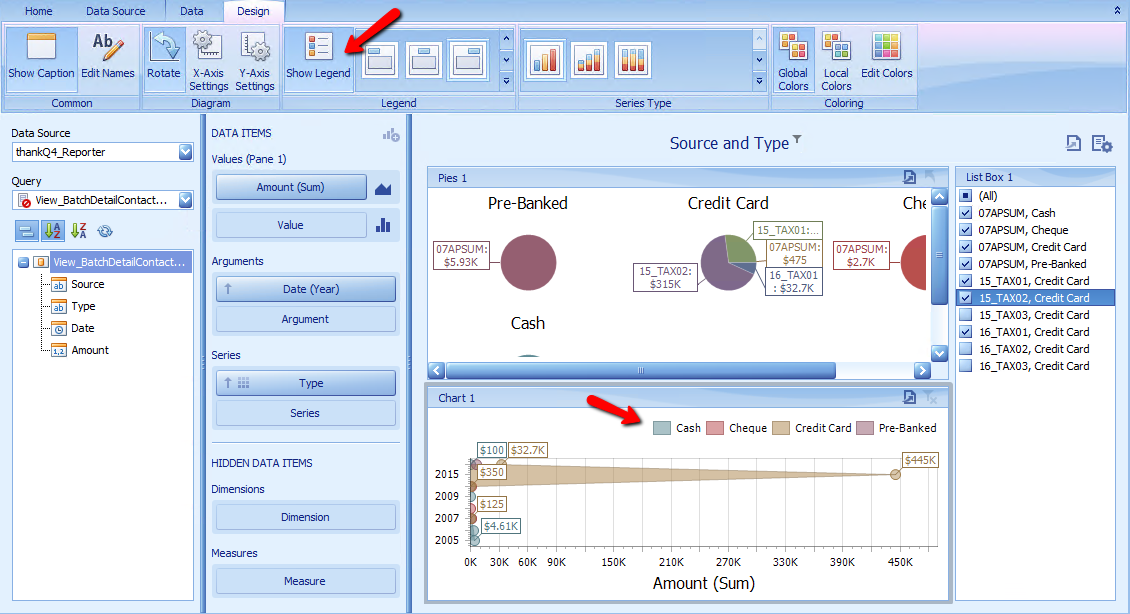
Task: Expand the Series Type gallery
Action: click(759, 81)
